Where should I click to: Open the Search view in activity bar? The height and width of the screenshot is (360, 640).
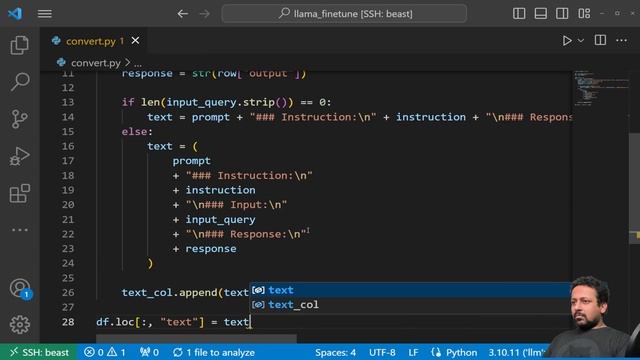tap(20, 82)
